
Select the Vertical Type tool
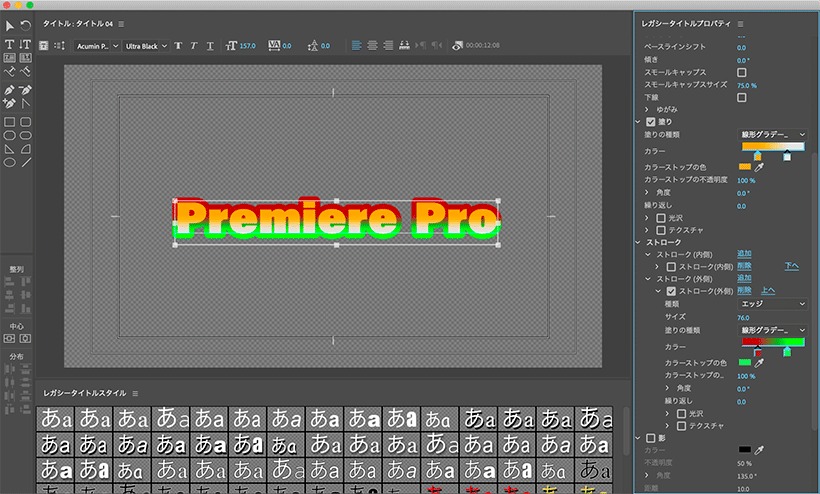pyautogui.click(x=26, y=44)
